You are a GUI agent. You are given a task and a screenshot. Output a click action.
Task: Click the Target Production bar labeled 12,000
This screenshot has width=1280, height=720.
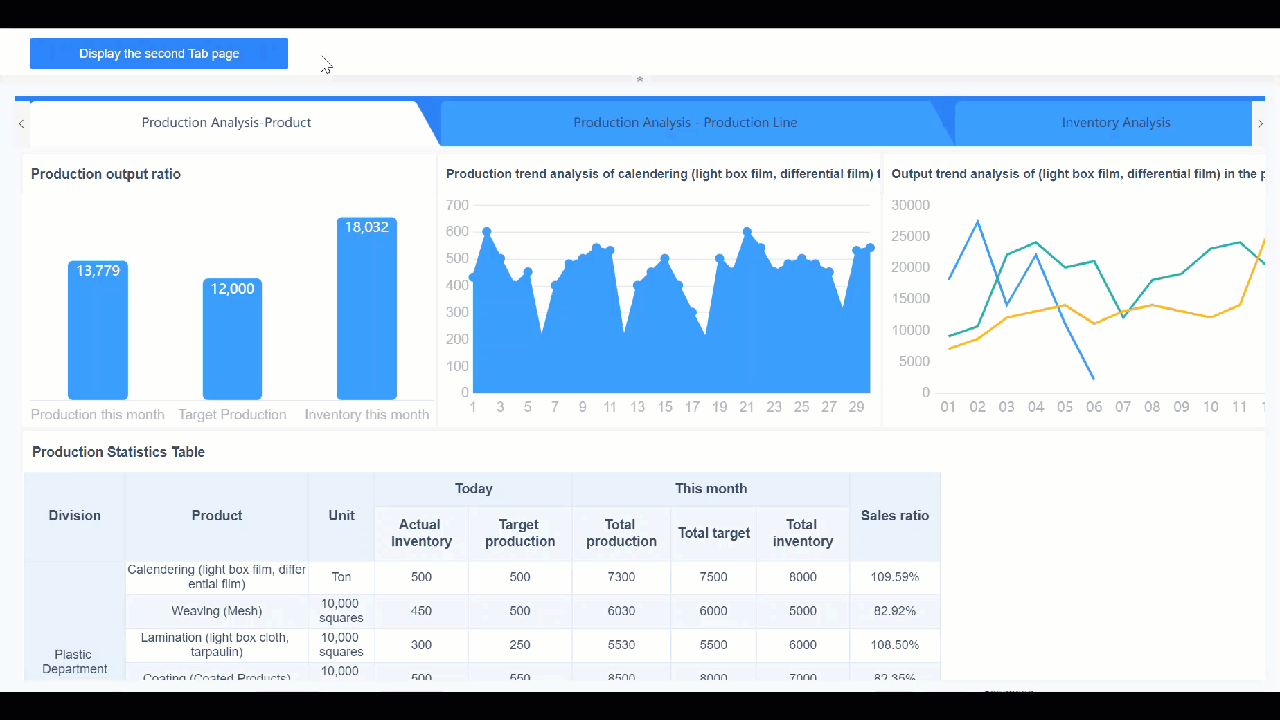click(x=232, y=340)
